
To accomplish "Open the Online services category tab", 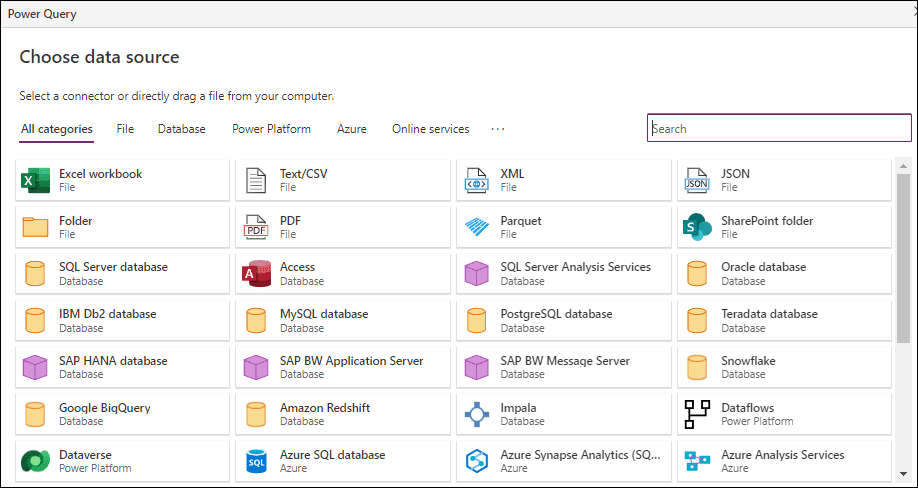I will tap(431, 129).
